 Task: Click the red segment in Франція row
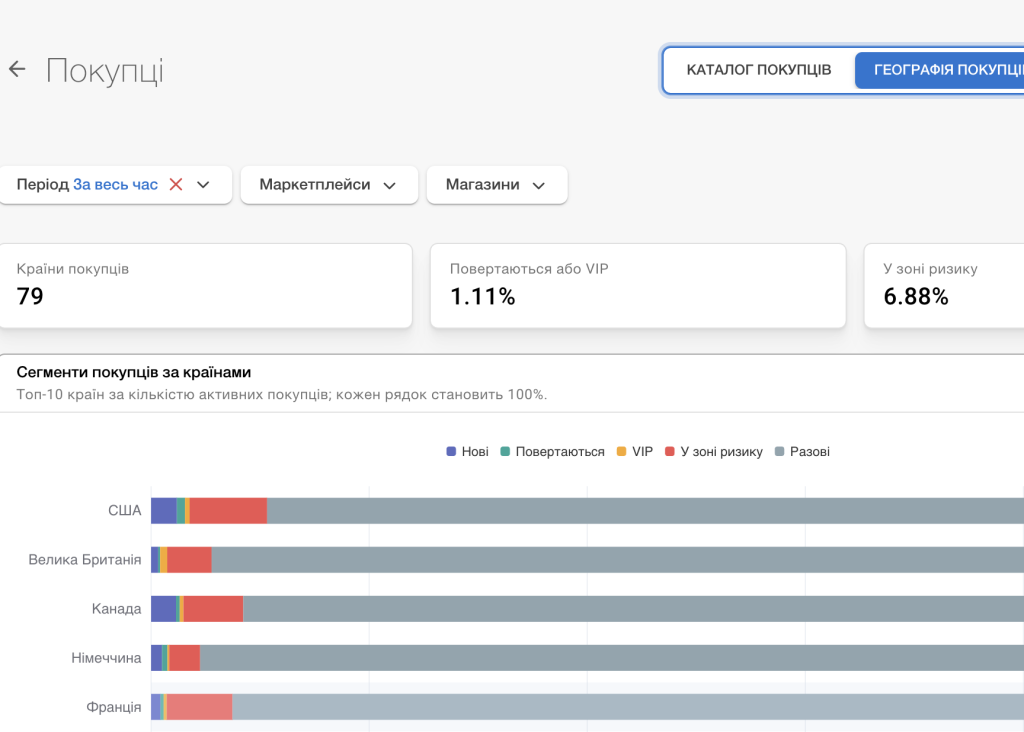[x=199, y=707]
